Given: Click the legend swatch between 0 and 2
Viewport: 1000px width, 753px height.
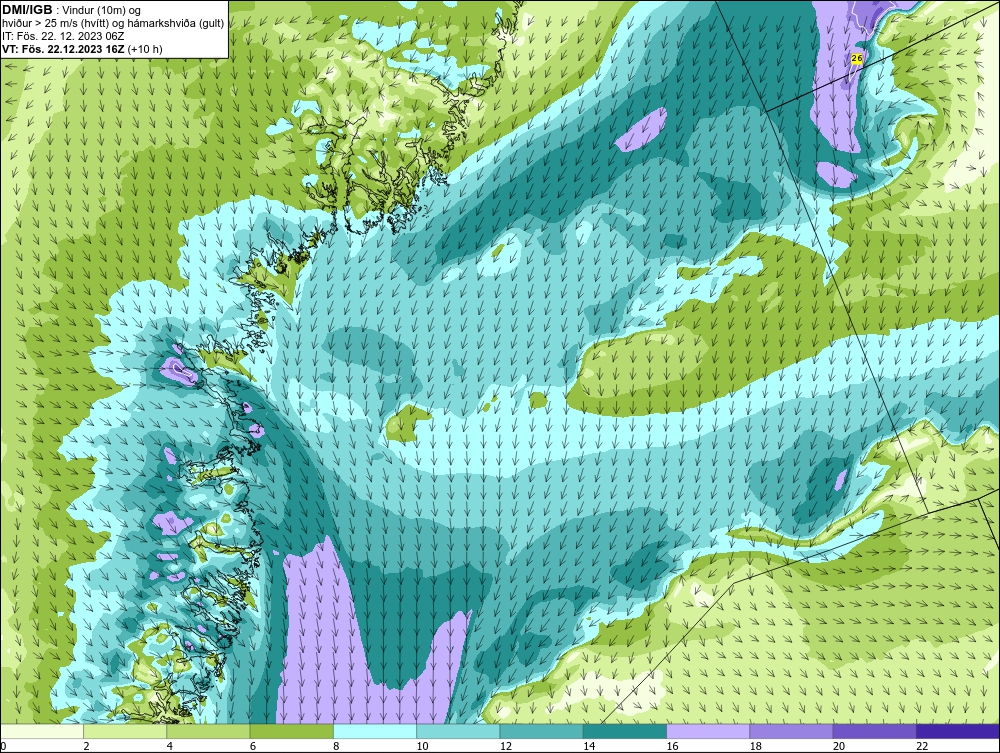Looking at the screenshot, I should pos(42,731).
